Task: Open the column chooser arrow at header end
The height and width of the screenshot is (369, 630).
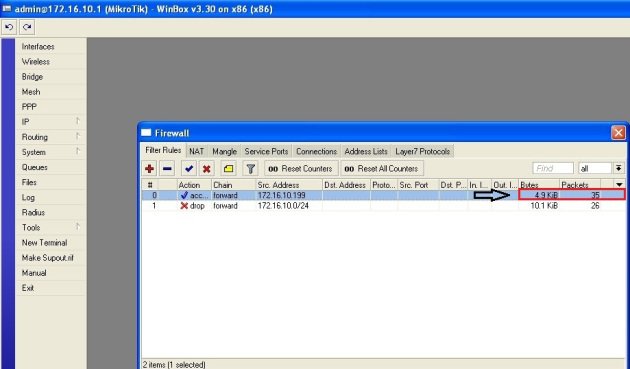Action: coord(619,185)
